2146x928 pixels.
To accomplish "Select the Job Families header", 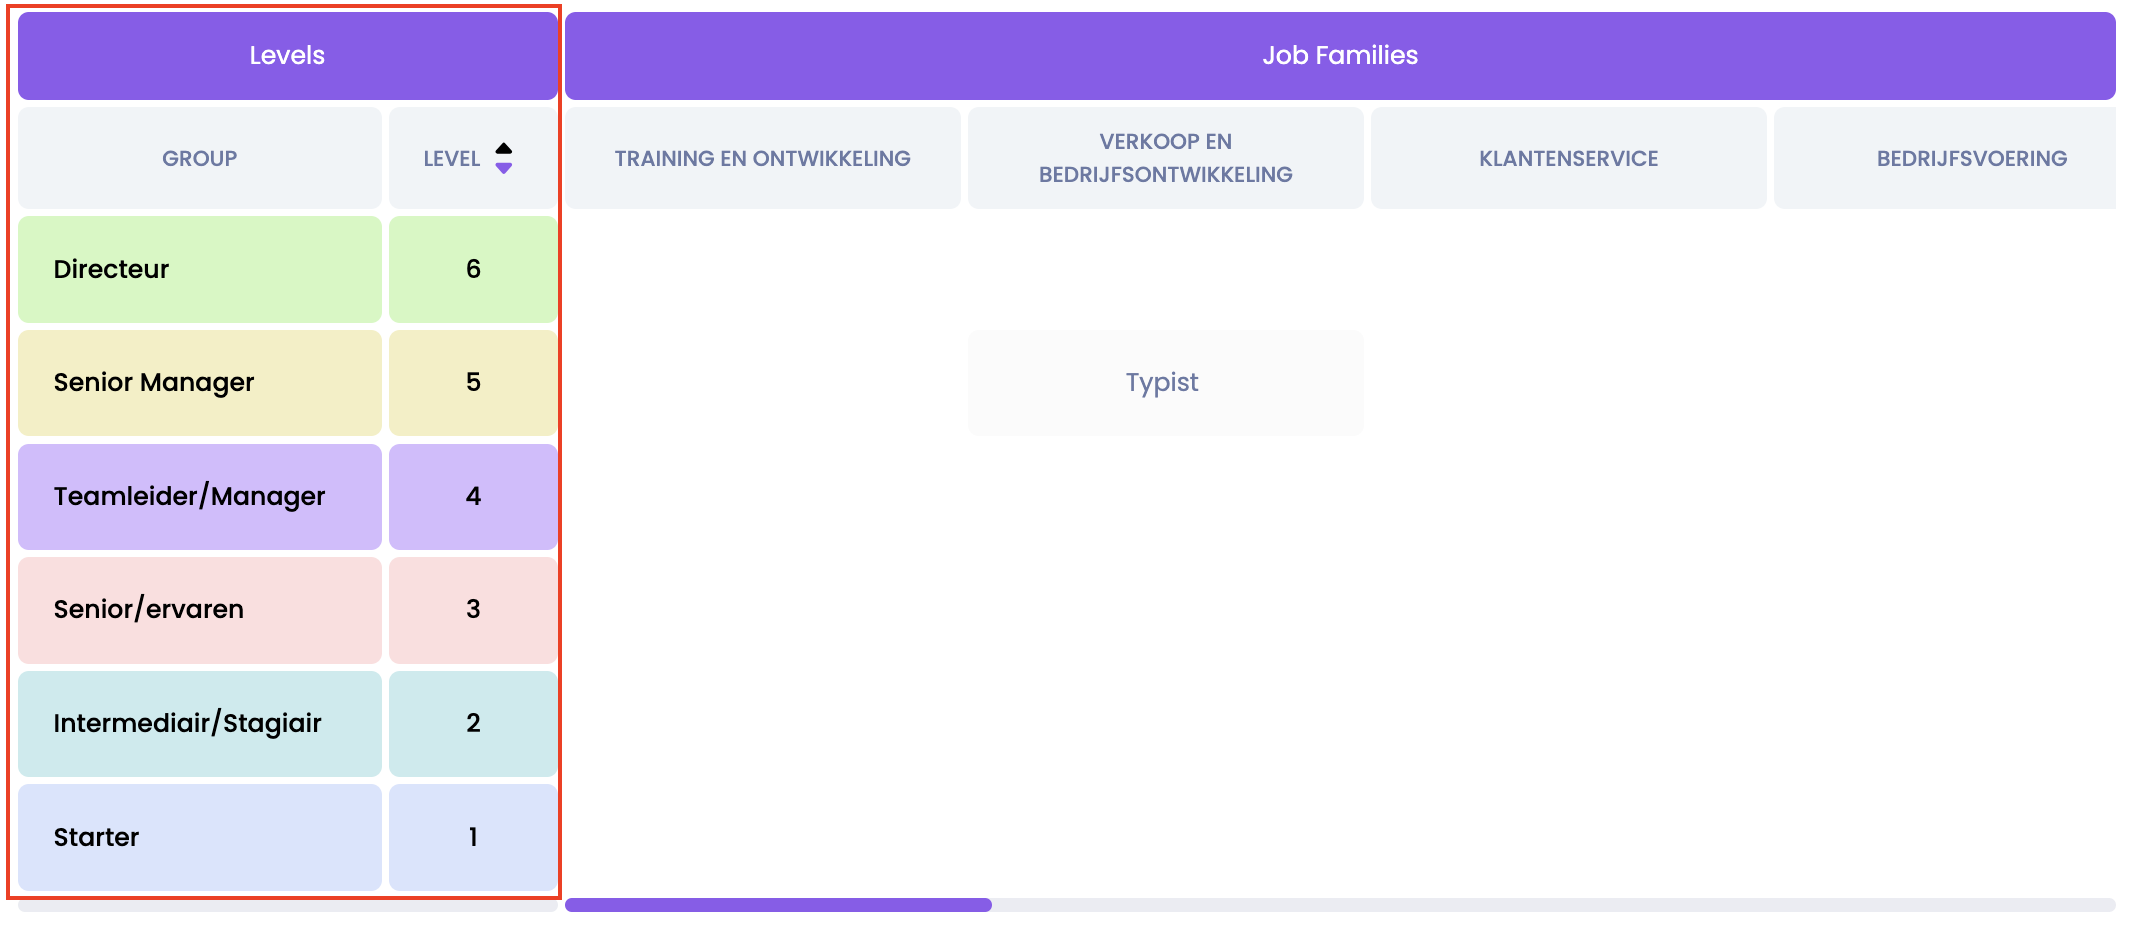I will click(x=1339, y=56).
